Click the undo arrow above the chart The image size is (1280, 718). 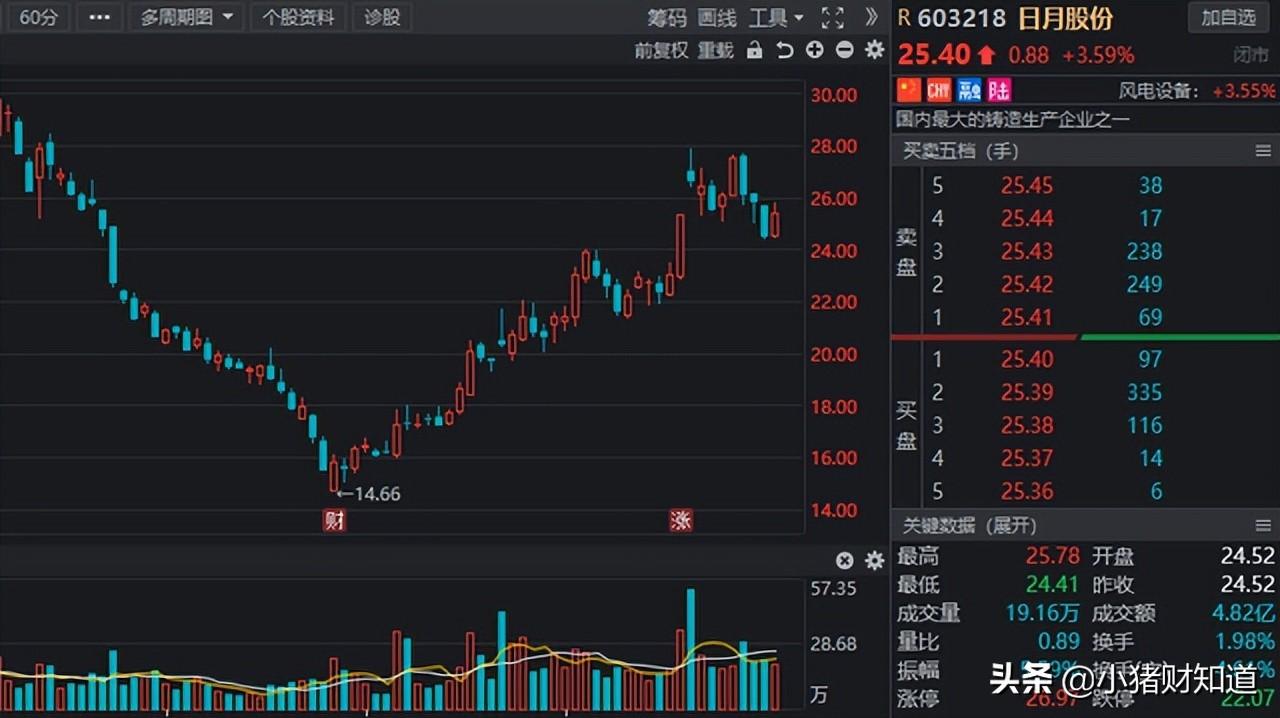[785, 50]
